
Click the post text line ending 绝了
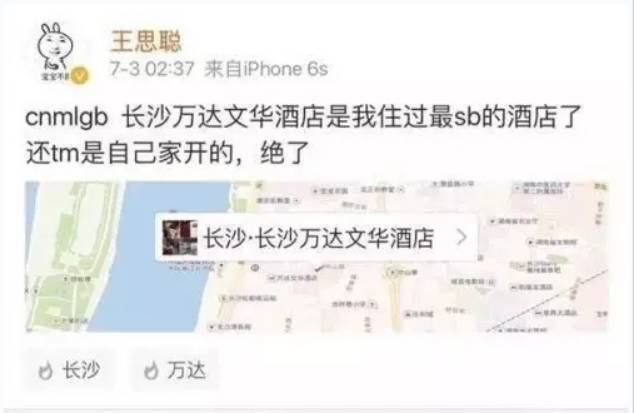167,153
